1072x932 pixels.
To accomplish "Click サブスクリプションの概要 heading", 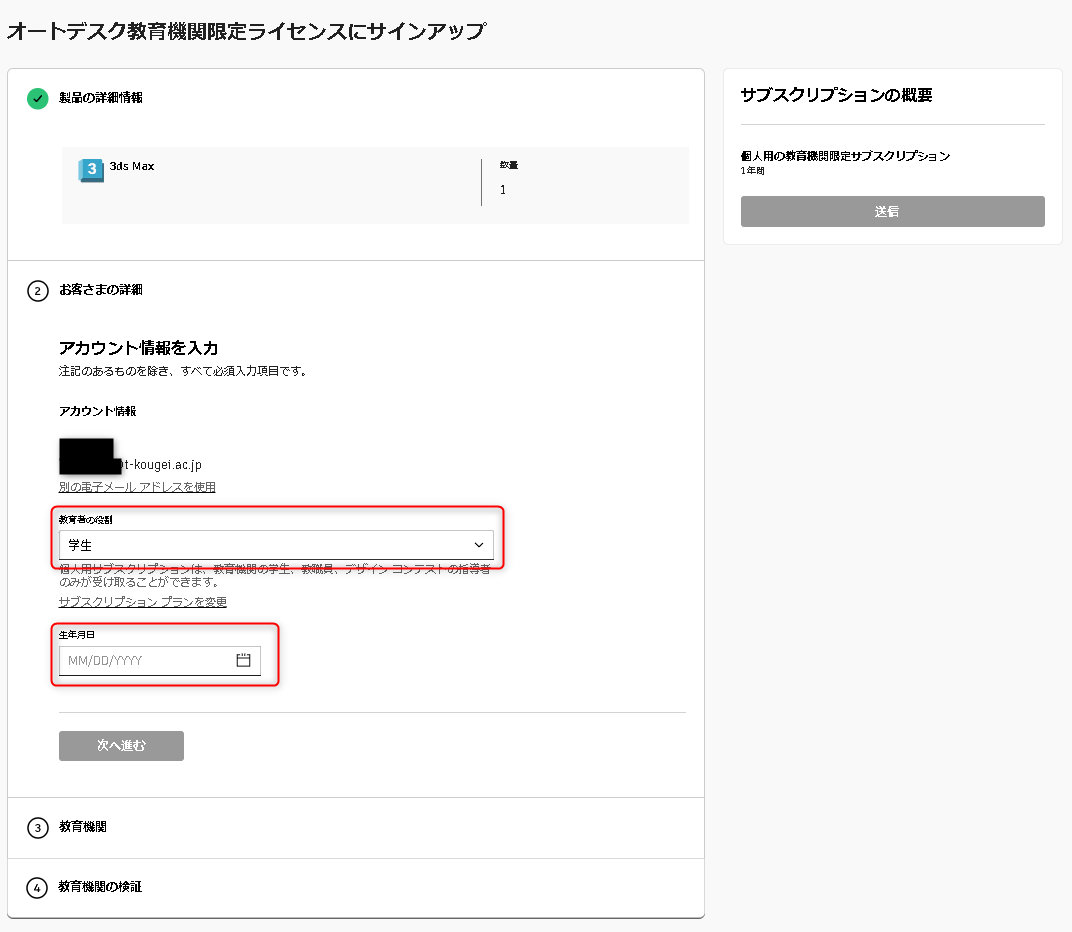I will point(836,95).
